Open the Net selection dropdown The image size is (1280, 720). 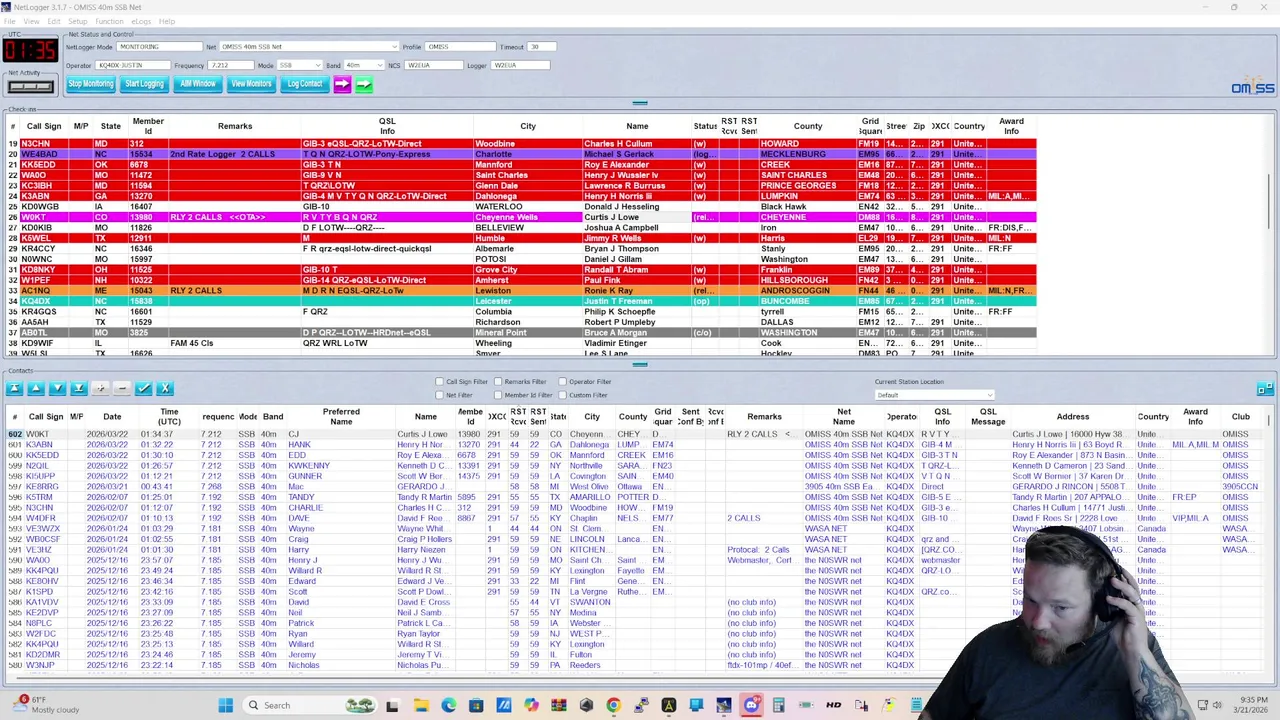(308, 47)
